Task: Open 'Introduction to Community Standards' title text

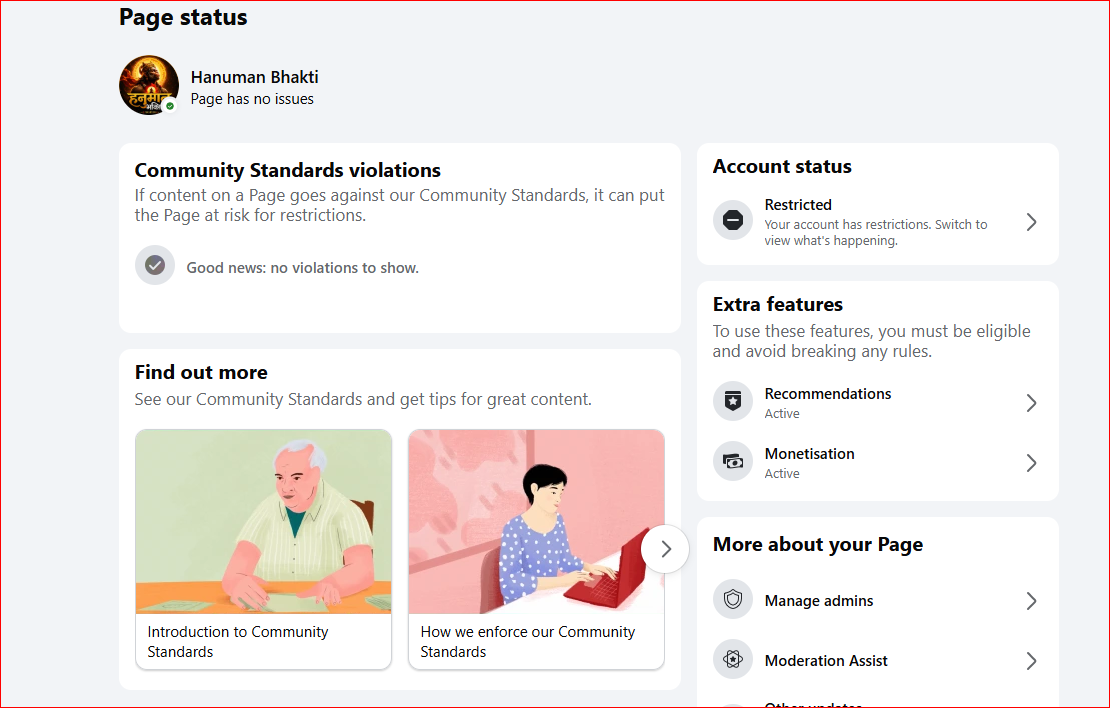Action: click(238, 641)
